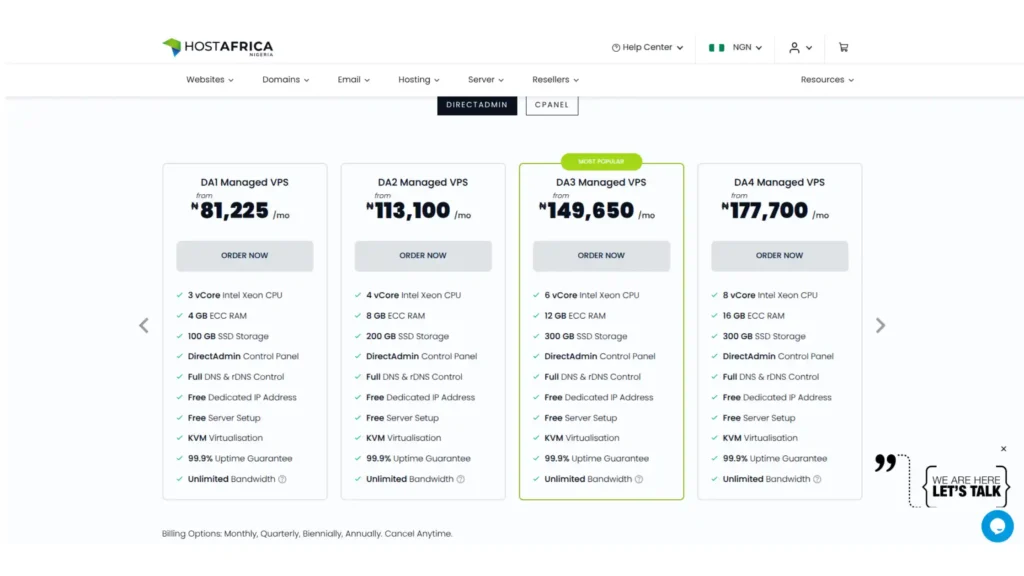The width and height of the screenshot is (1024, 576).
Task: Close the Let's Talk chat prompt
Action: point(1004,449)
